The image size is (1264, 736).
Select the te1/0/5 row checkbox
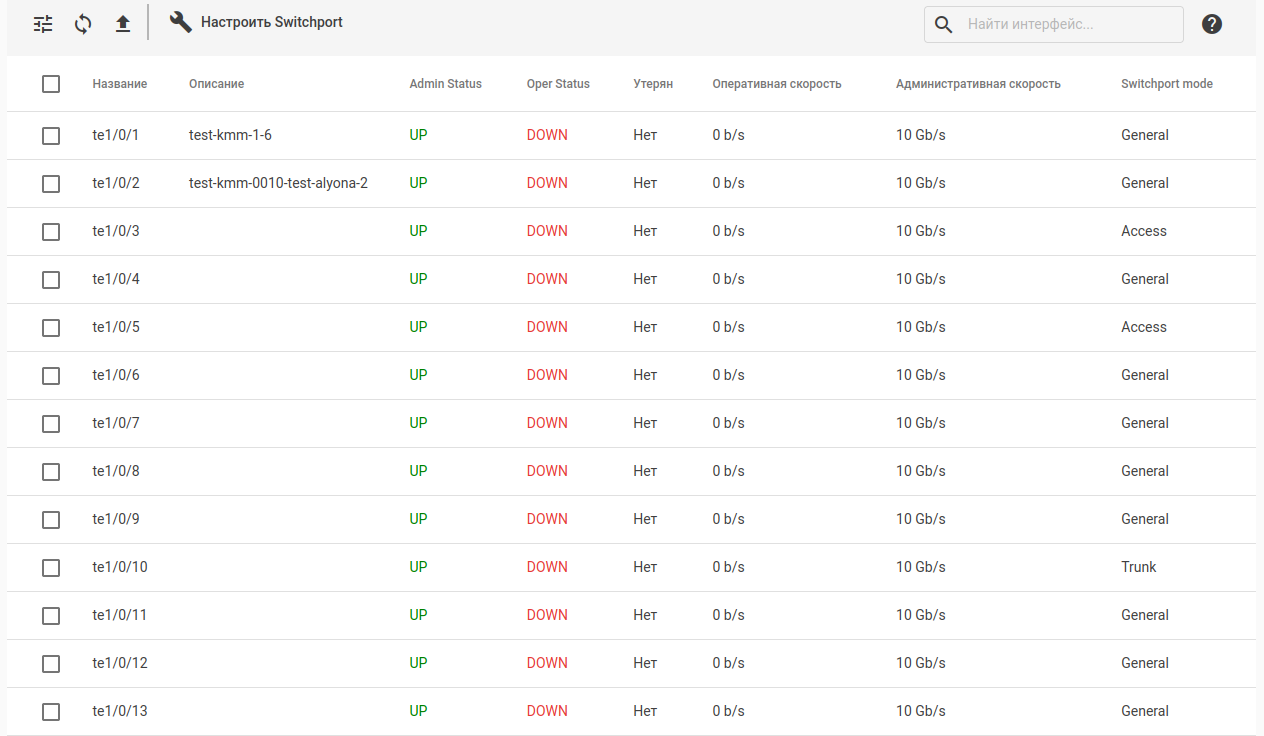click(51, 328)
